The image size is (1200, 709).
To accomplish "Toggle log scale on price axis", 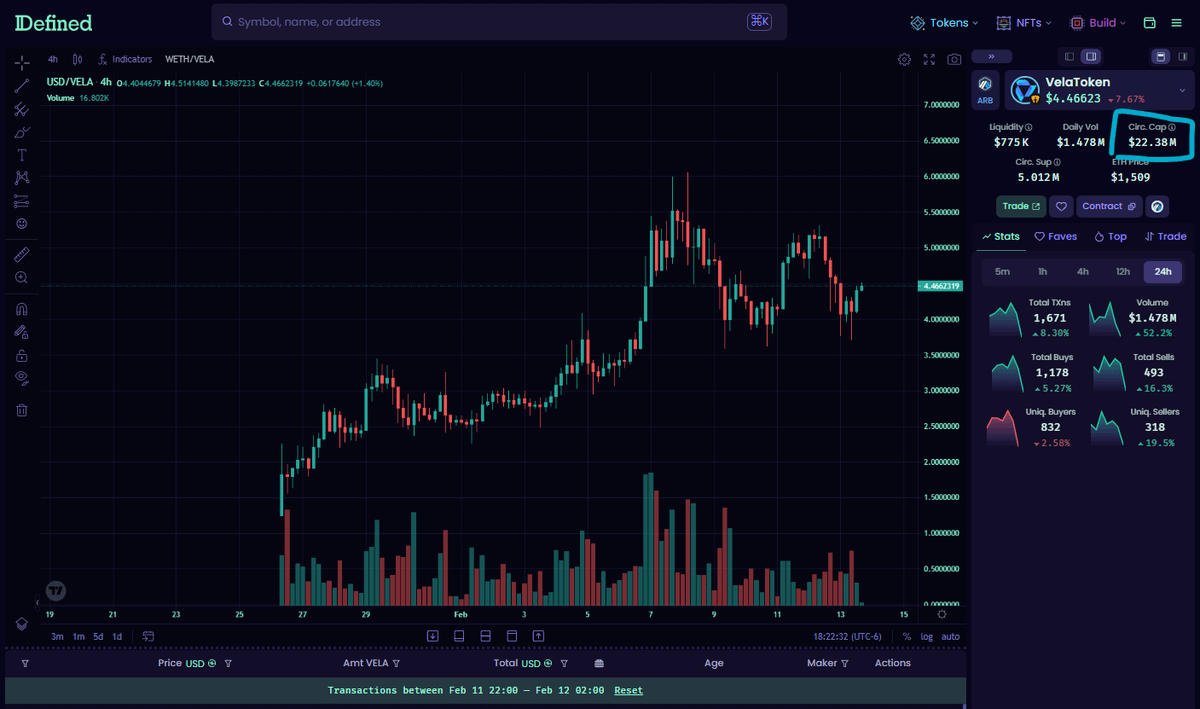I will tap(927, 637).
